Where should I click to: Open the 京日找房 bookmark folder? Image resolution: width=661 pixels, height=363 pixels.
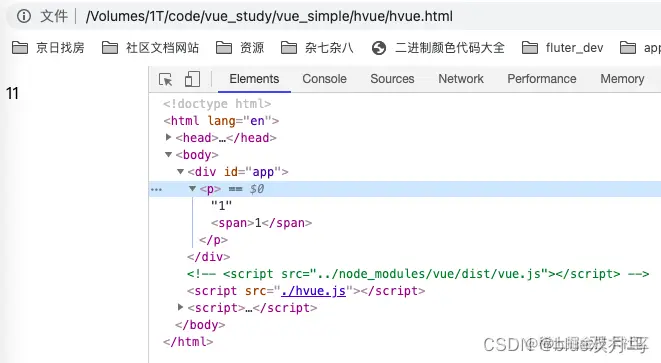pyautogui.click(x=48, y=48)
